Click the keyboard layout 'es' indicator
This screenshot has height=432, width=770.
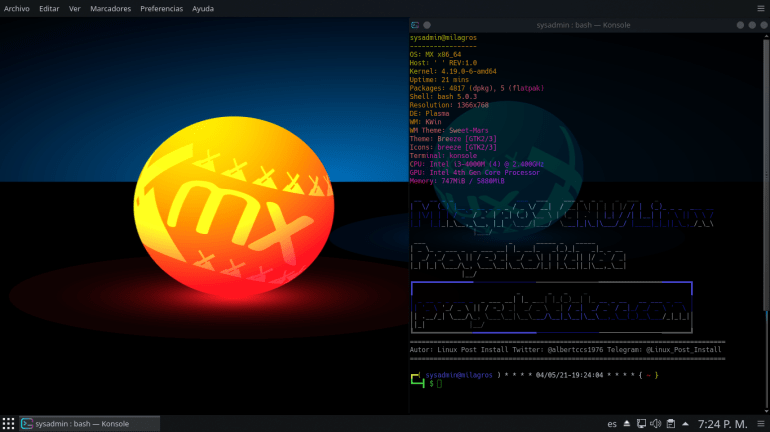(611, 423)
